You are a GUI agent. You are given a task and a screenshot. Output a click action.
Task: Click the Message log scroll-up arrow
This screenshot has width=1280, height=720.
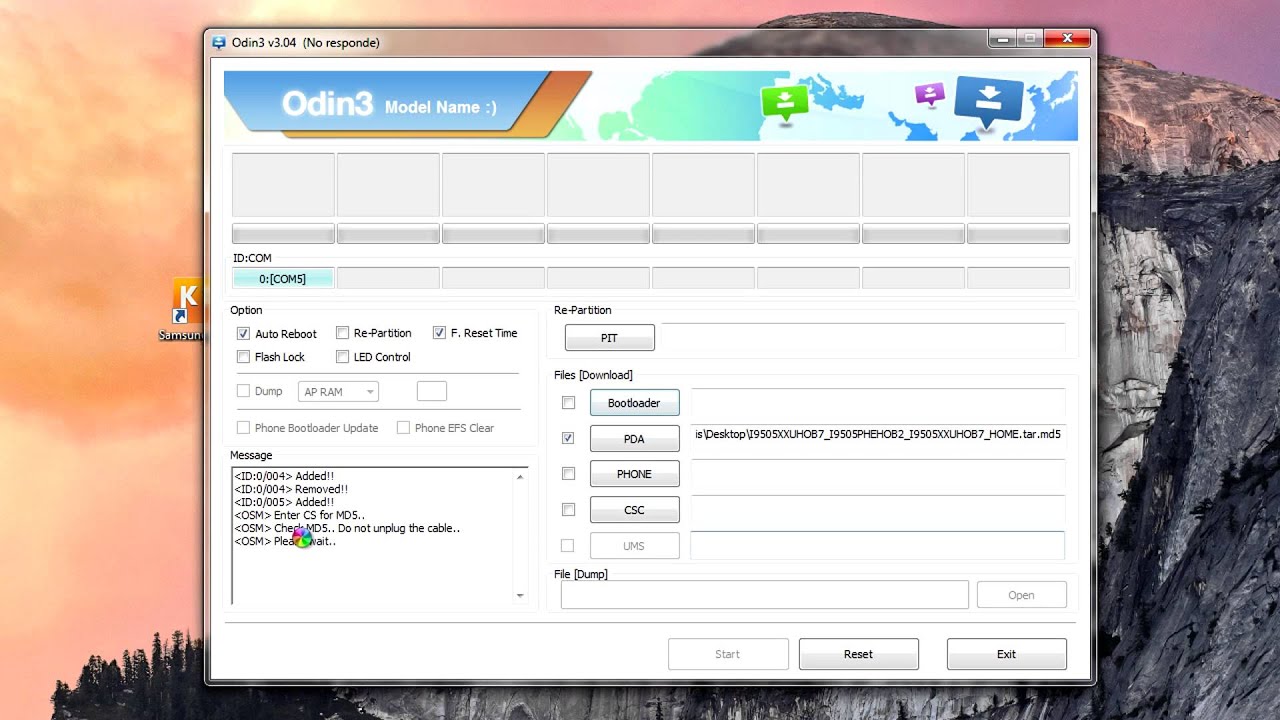tap(520, 477)
